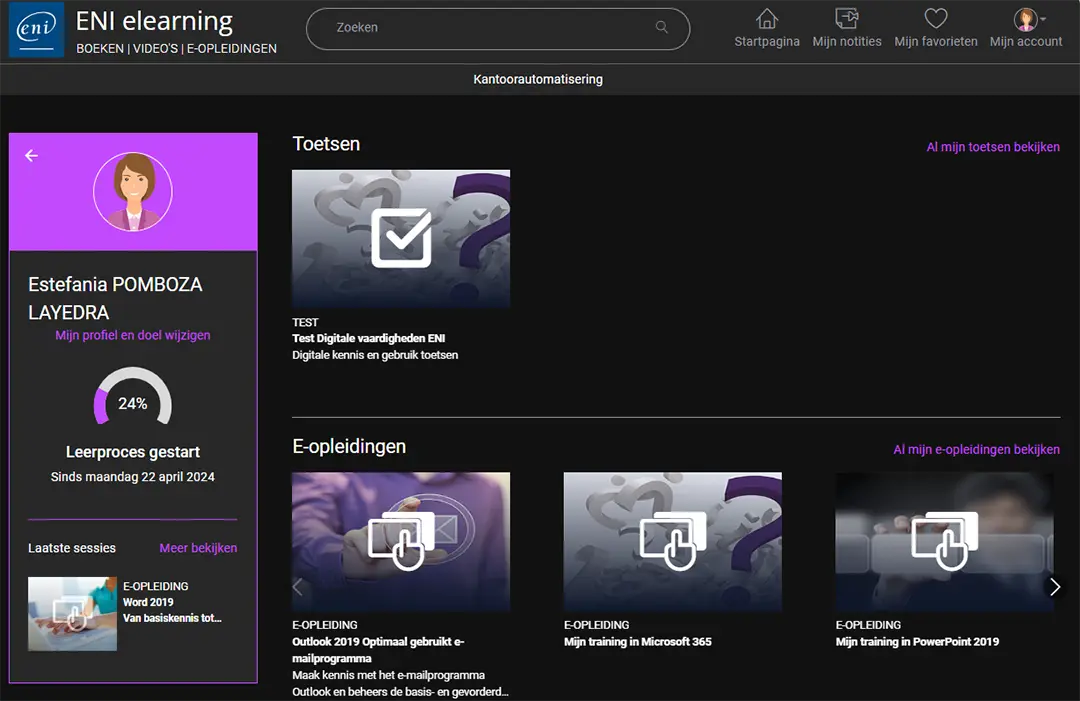Click the search magnifier icon
The width and height of the screenshot is (1080, 701).
click(662, 28)
